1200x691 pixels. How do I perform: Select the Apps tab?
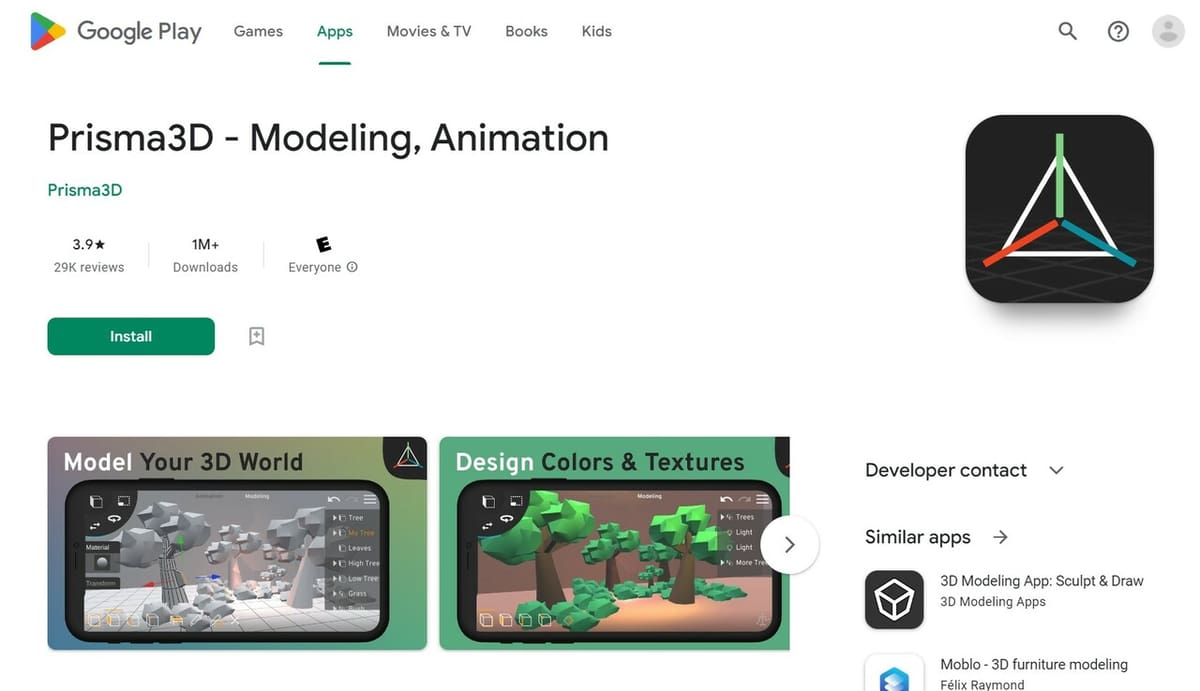tap(335, 31)
